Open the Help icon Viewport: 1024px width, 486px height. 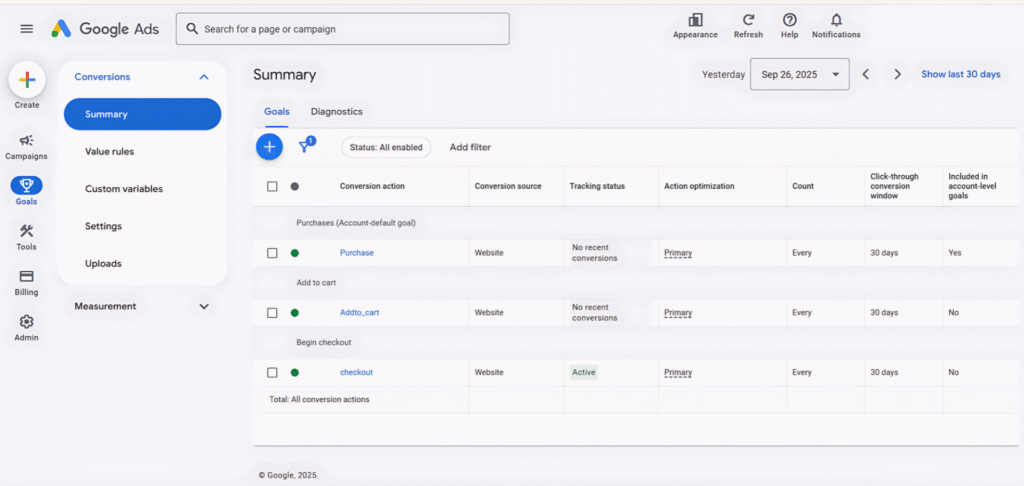click(x=789, y=20)
